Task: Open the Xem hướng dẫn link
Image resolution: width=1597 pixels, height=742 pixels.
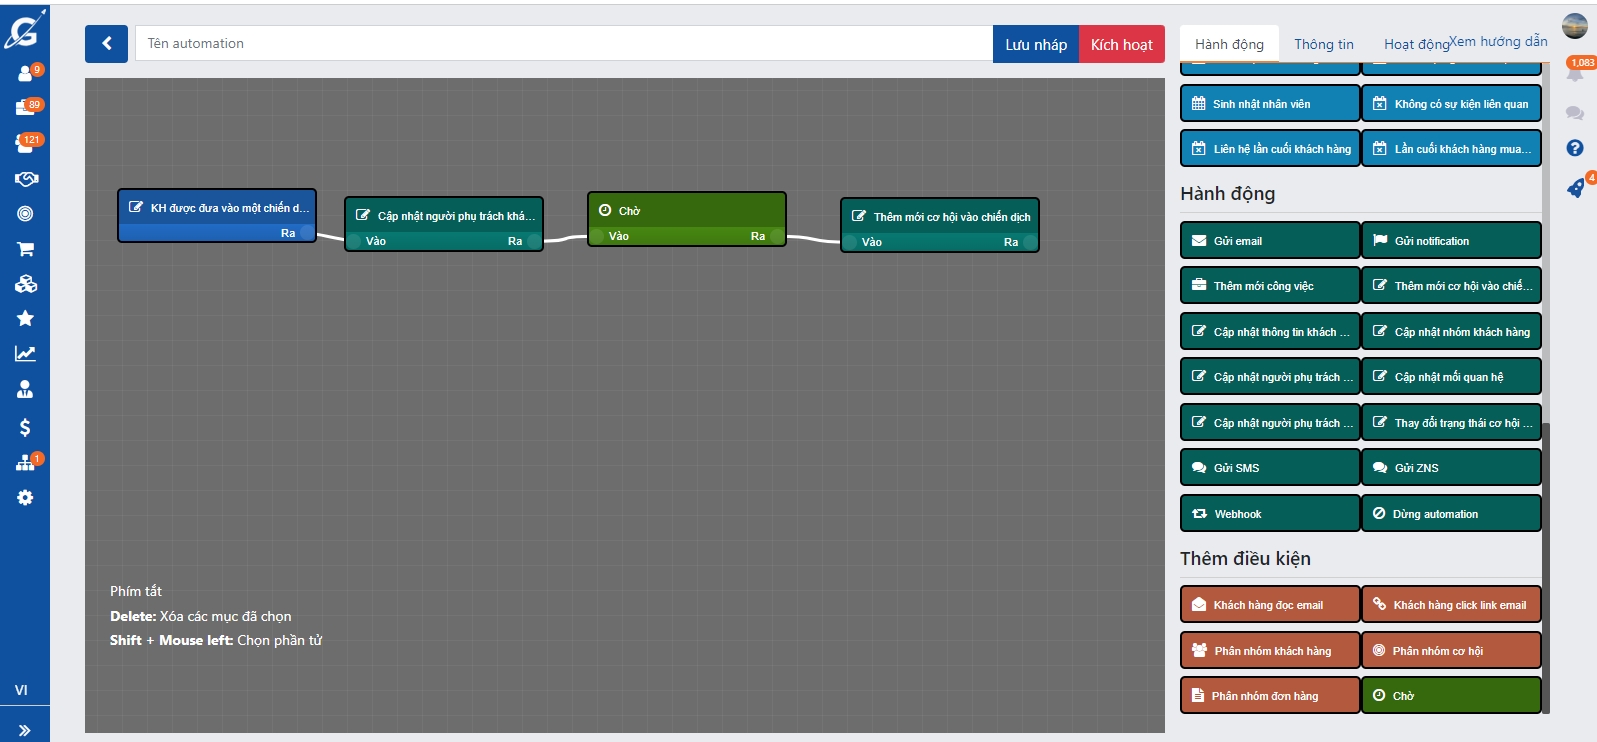Action: coord(1498,41)
